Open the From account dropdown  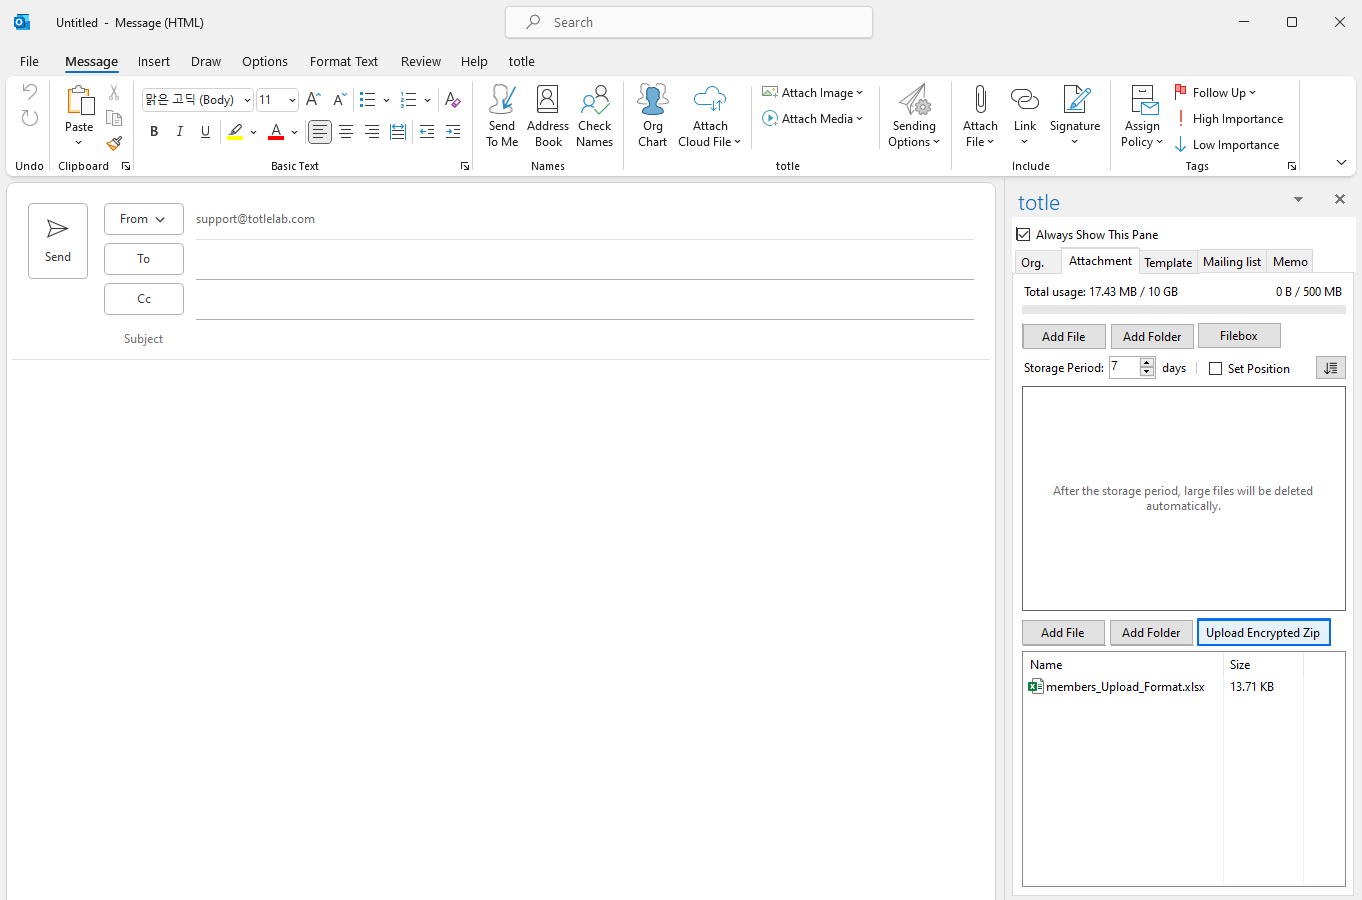pos(143,219)
